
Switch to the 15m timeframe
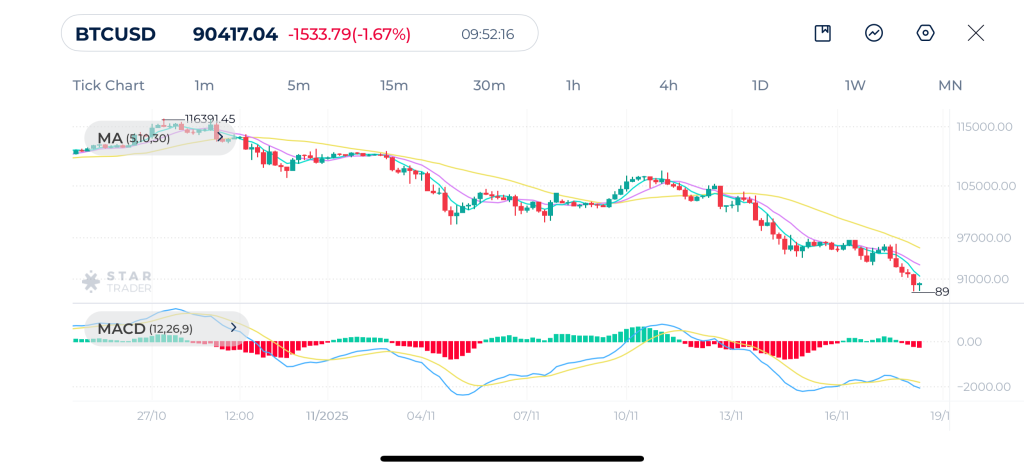coord(394,85)
